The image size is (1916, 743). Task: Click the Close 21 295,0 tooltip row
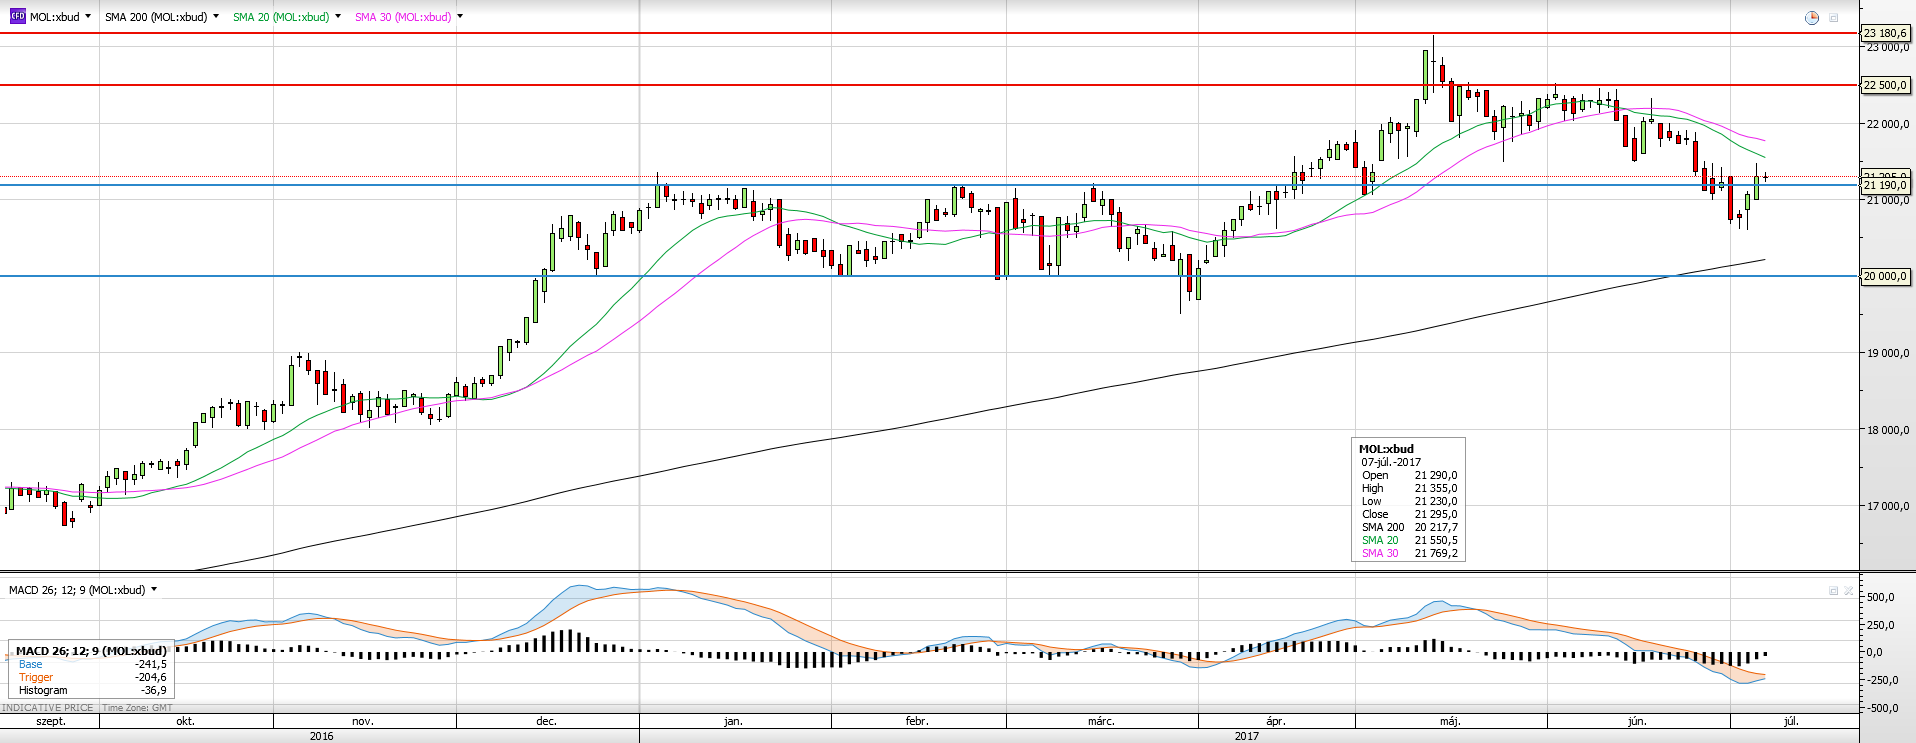click(x=1409, y=514)
